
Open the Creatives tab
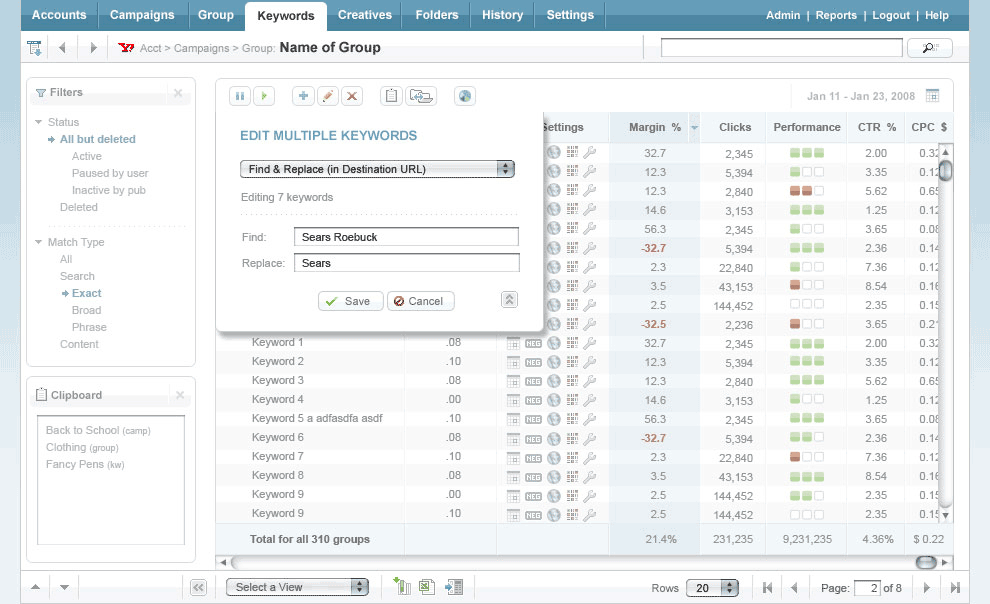pos(365,15)
